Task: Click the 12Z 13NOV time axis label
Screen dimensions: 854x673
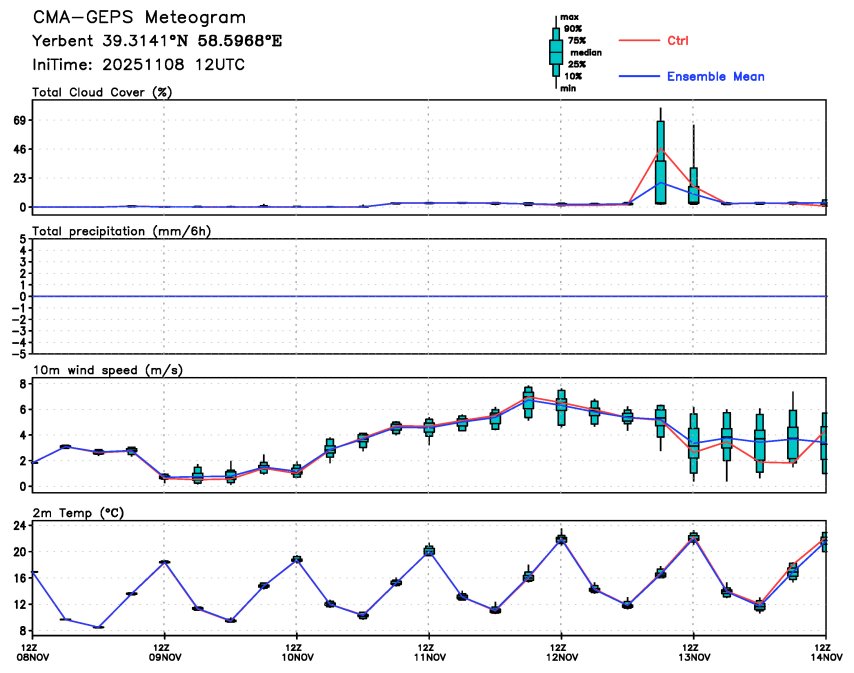Action: tap(692, 652)
